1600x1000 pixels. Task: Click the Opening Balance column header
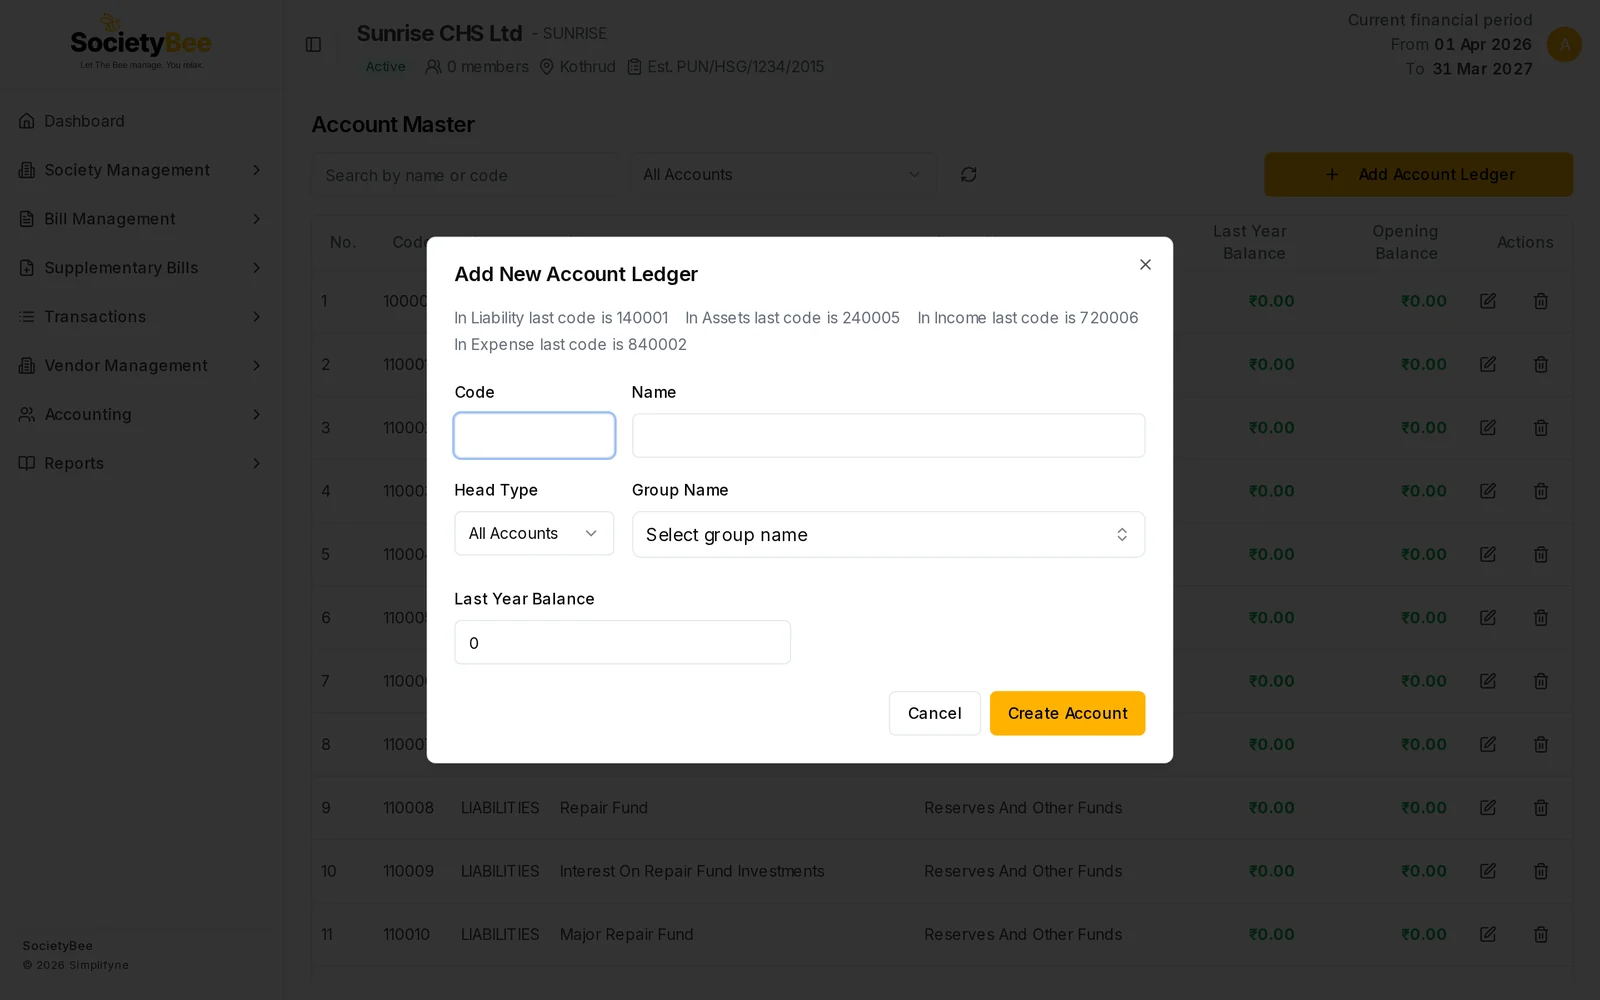pyautogui.click(x=1405, y=242)
